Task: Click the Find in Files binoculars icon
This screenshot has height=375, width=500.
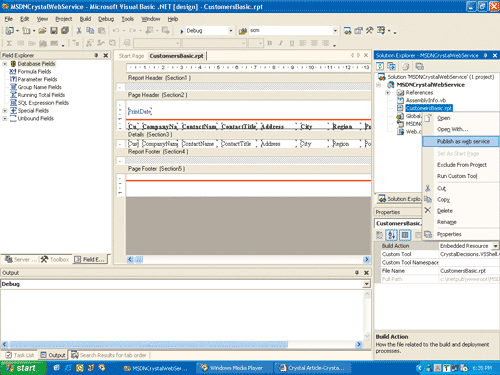Action: point(243,31)
